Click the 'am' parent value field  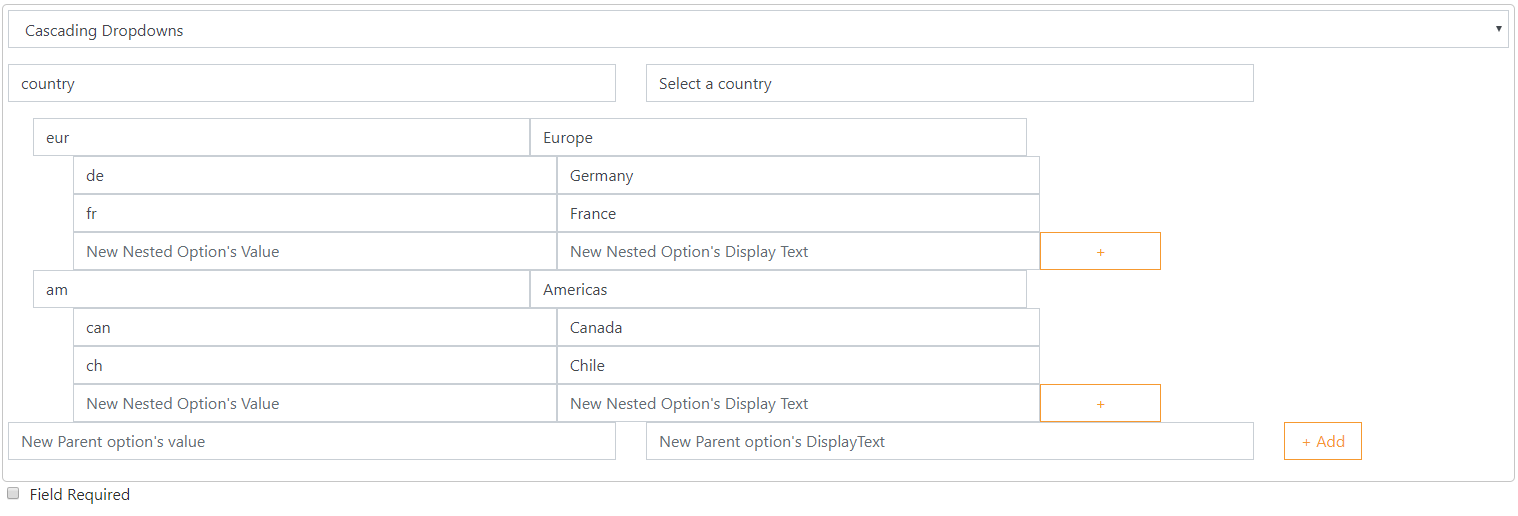(281, 289)
